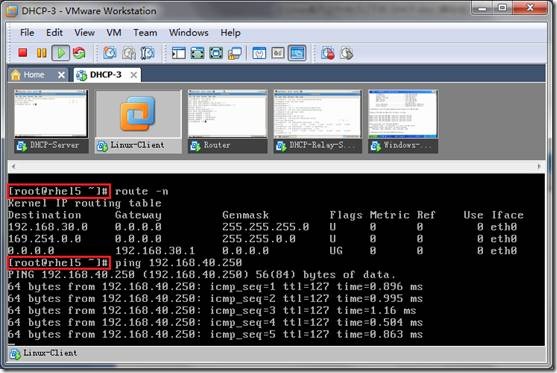Image resolution: width=557 pixels, height=373 pixels.
Task: Click the 255.255.255.0 genmask value
Action: point(266,227)
